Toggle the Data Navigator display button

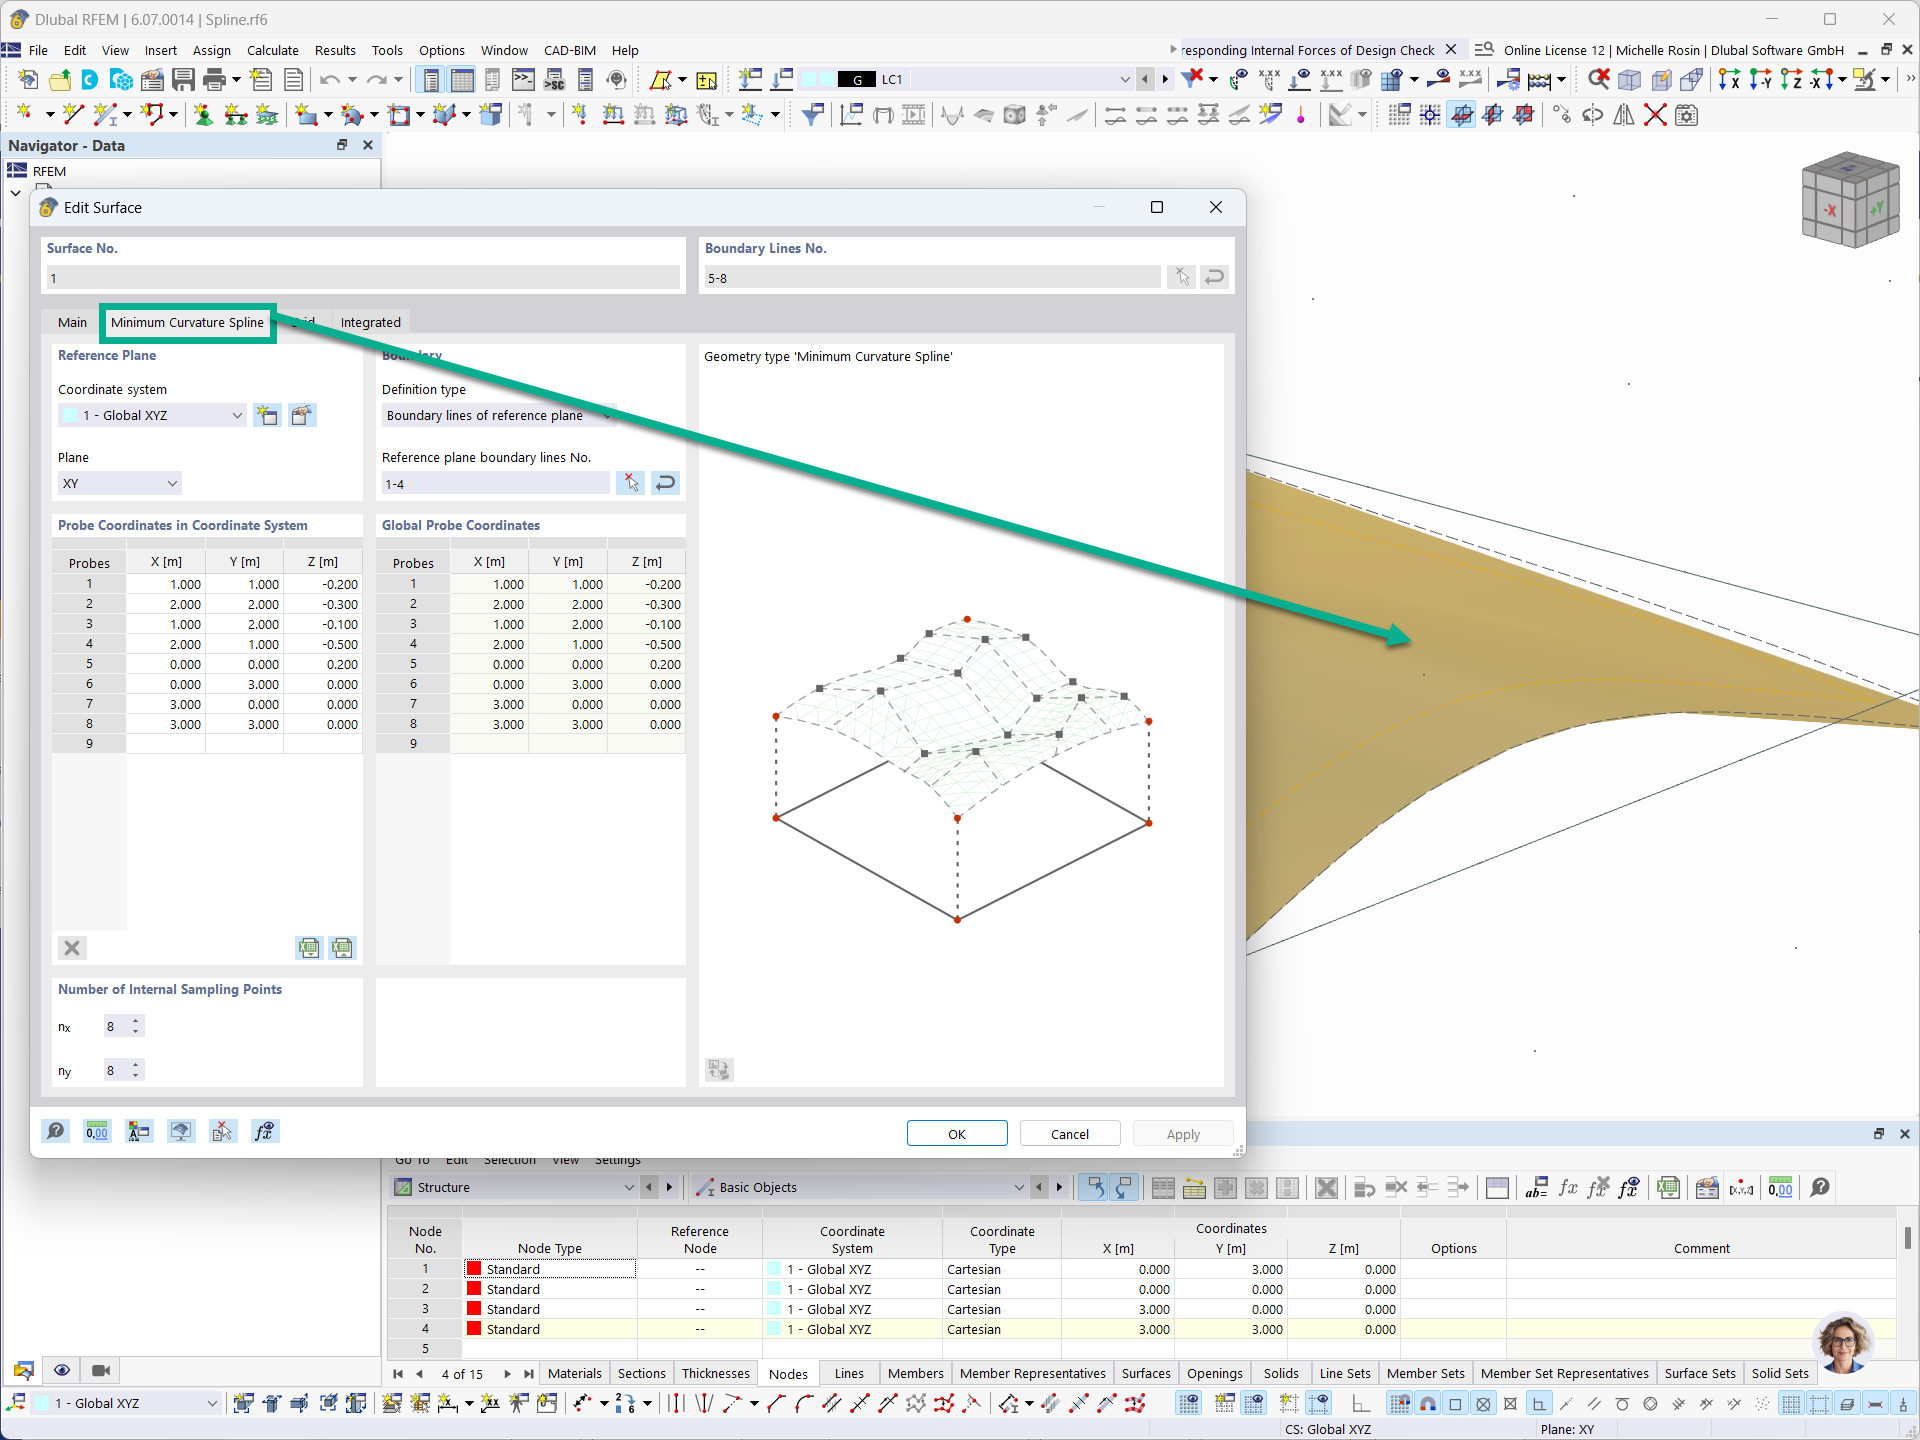click(431, 79)
